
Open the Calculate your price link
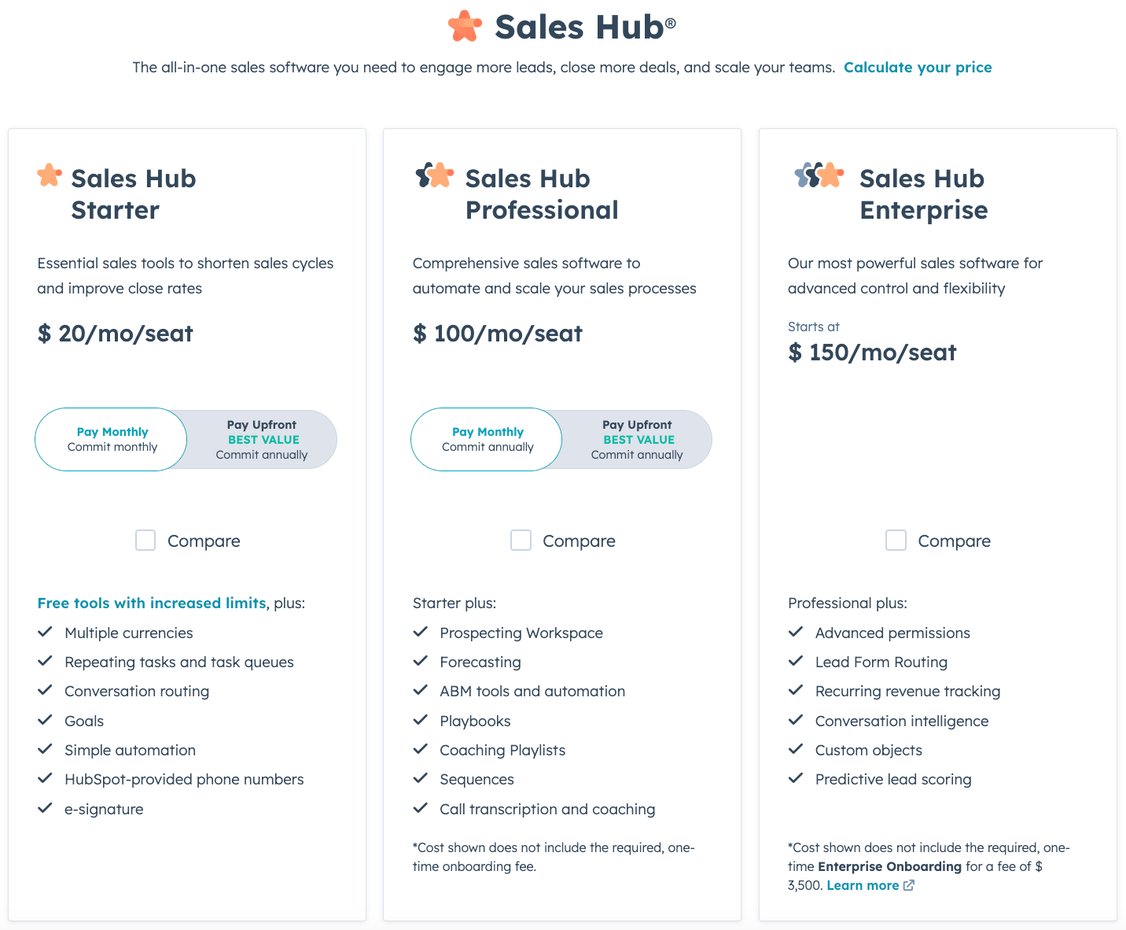pos(917,67)
